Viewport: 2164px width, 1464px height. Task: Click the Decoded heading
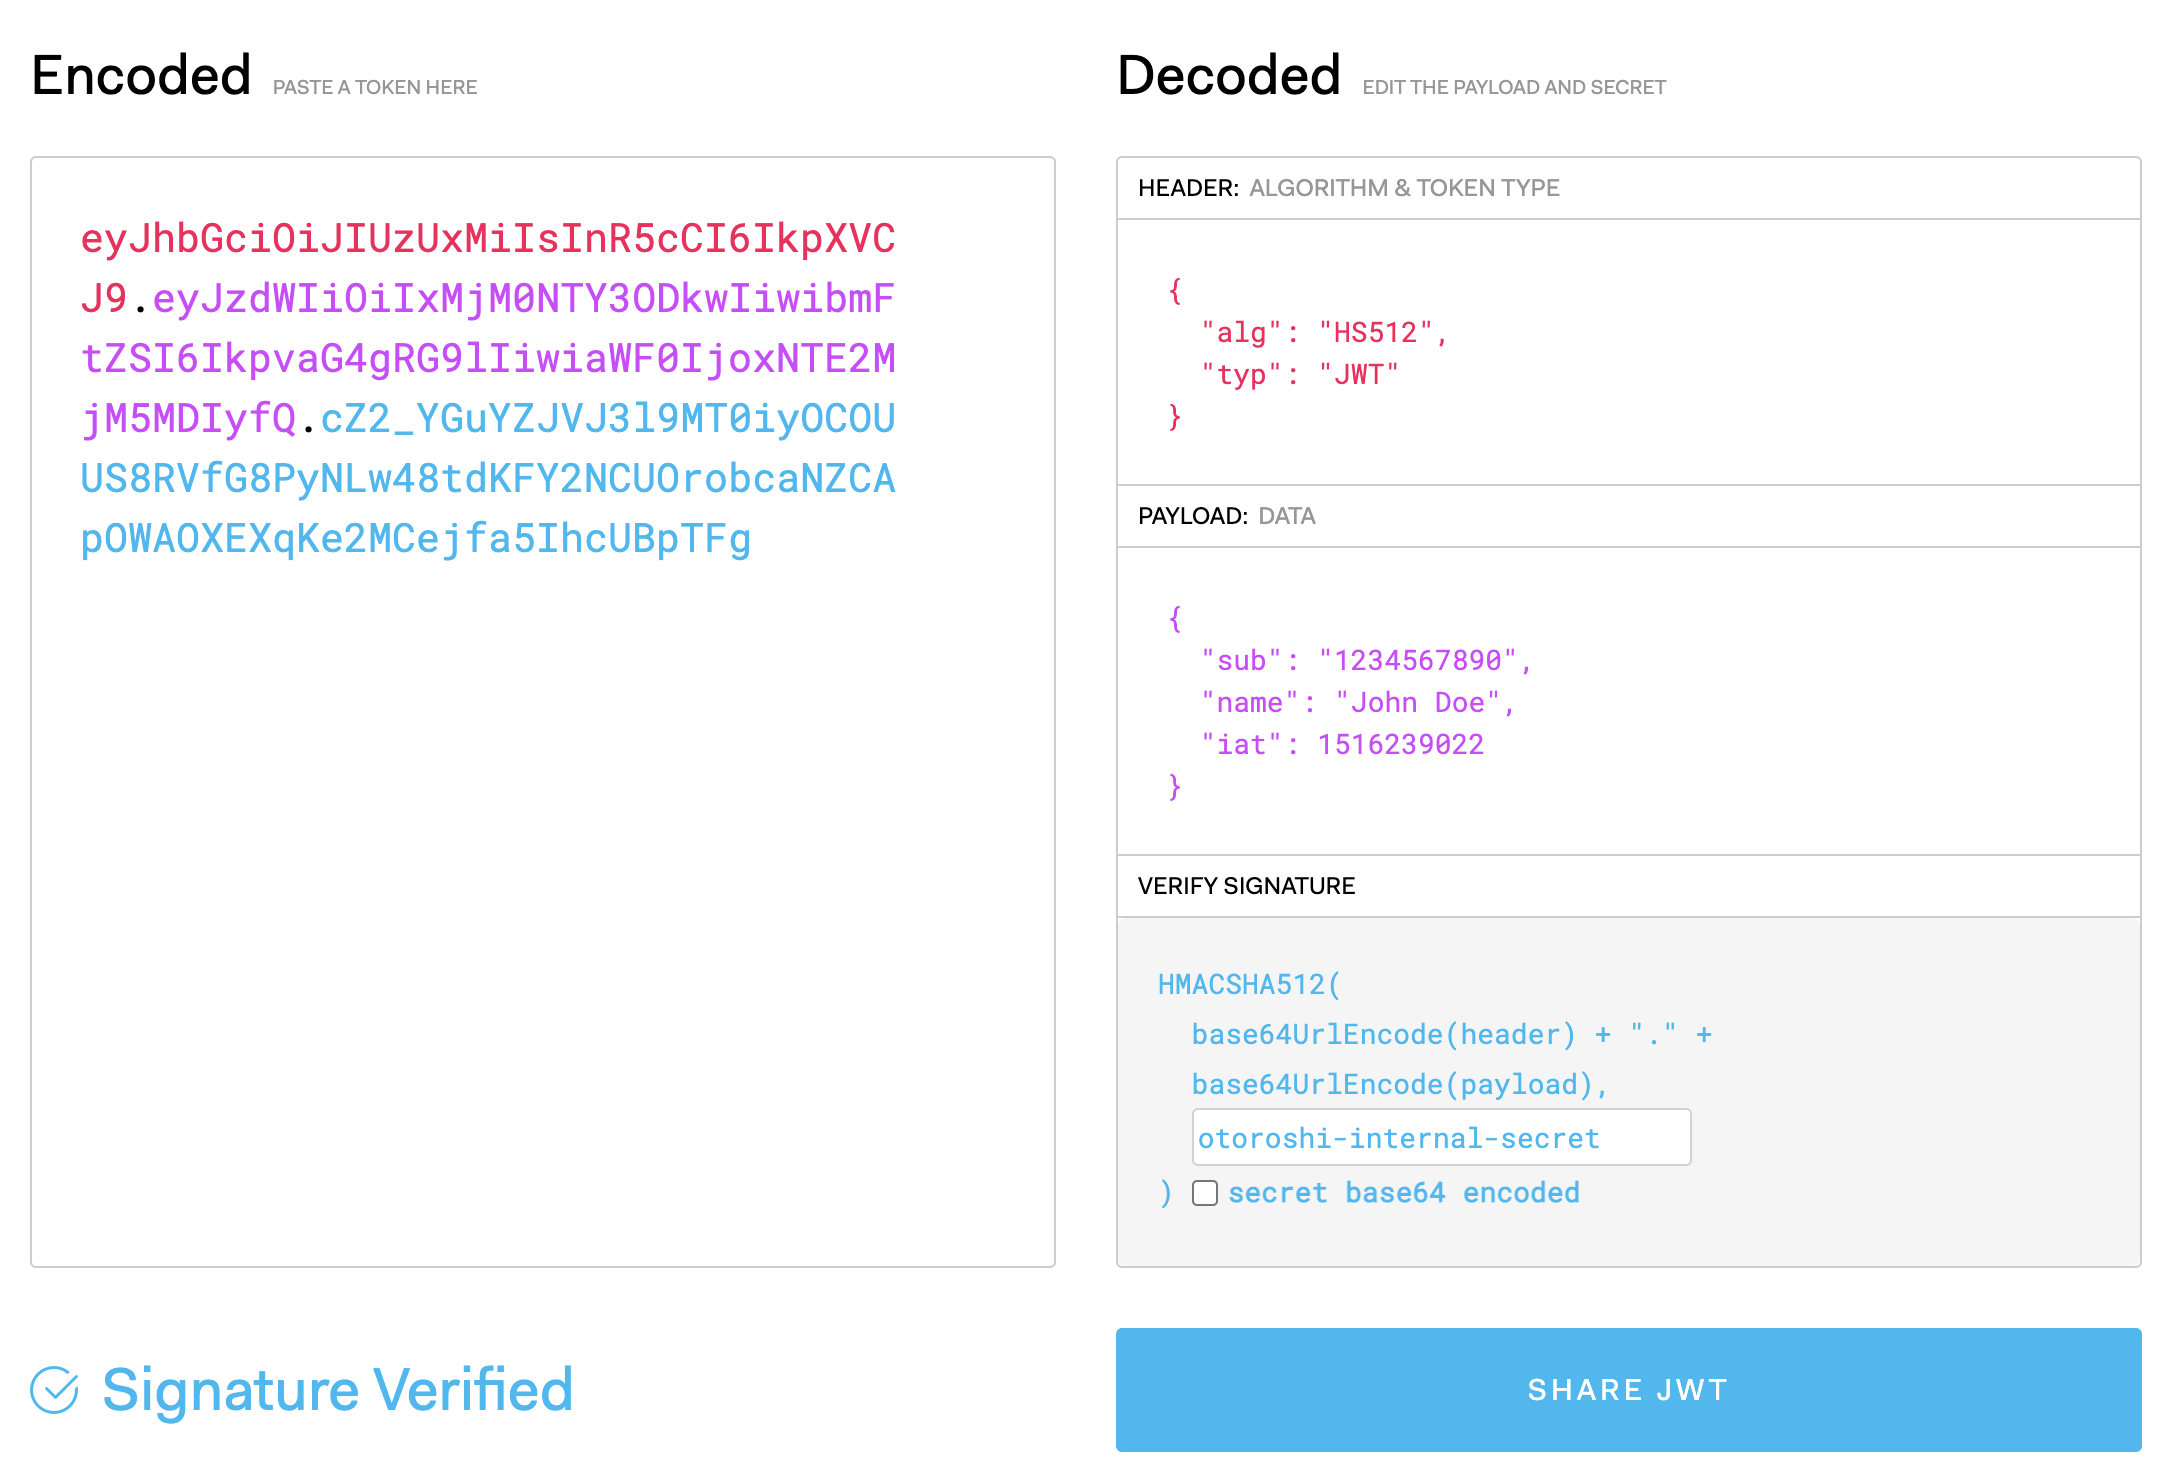(x=1228, y=76)
